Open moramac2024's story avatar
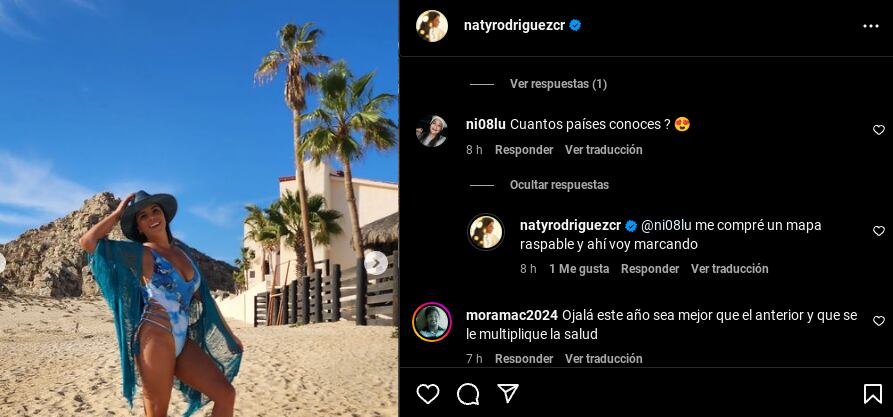893x417 pixels. [x=432, y=322]
